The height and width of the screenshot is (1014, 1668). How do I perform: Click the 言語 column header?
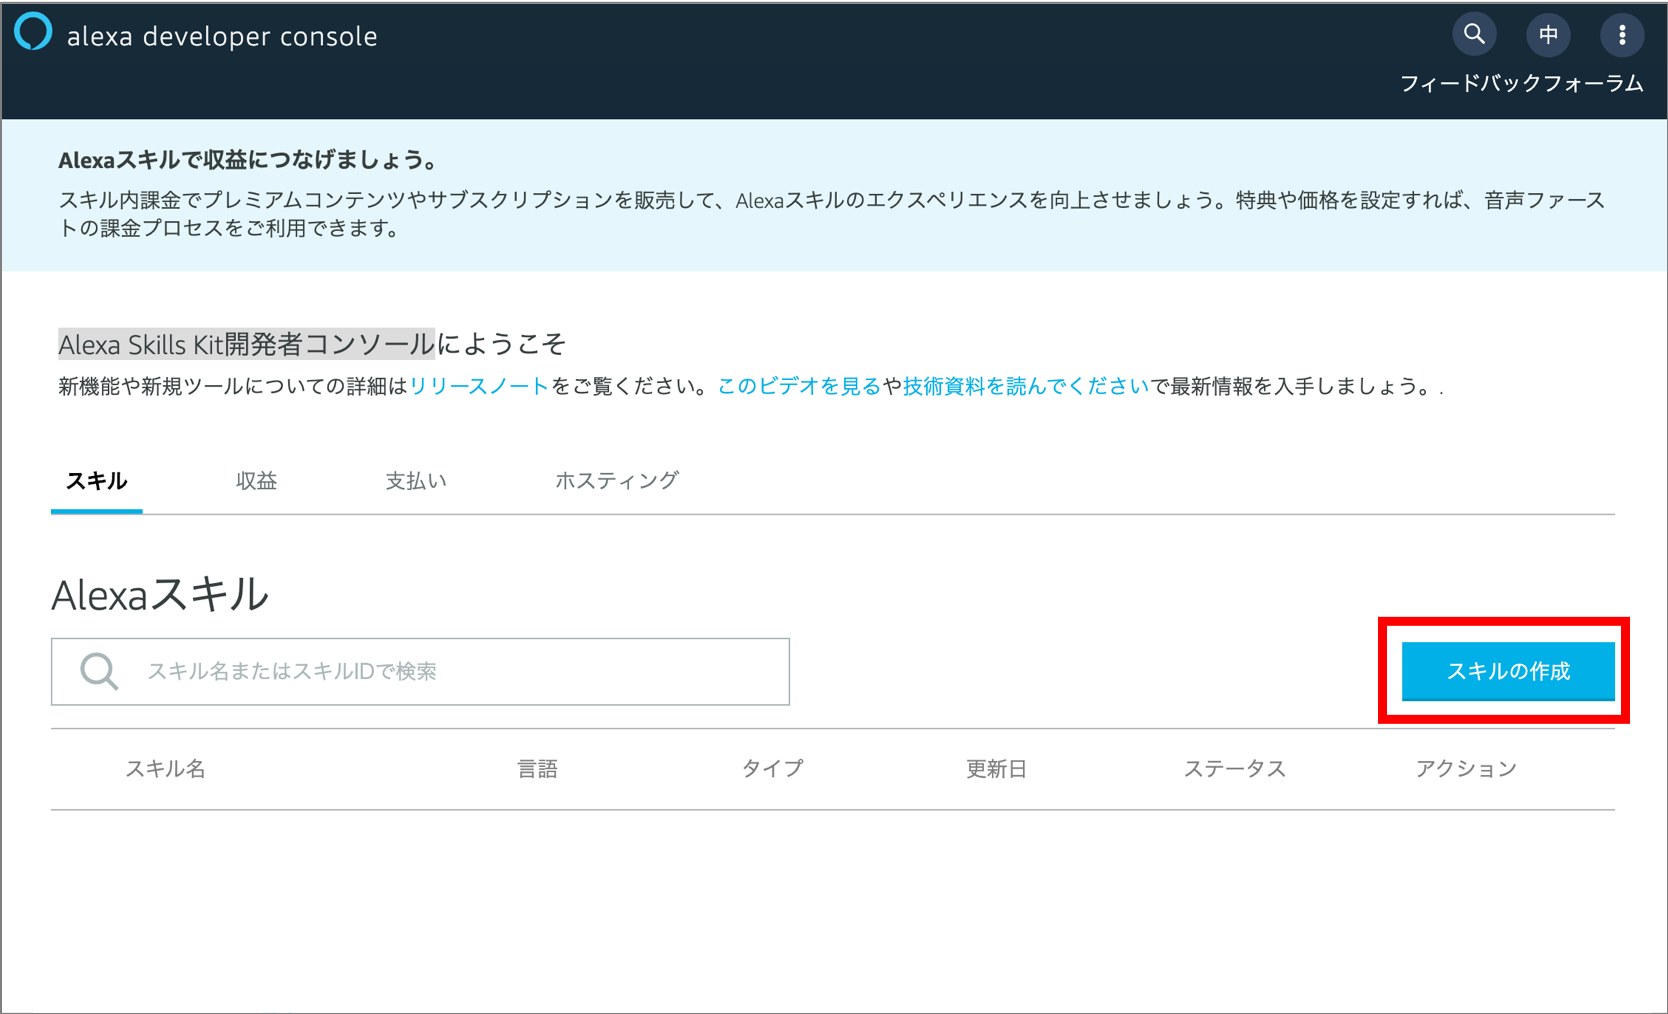(x=537, y=769)
